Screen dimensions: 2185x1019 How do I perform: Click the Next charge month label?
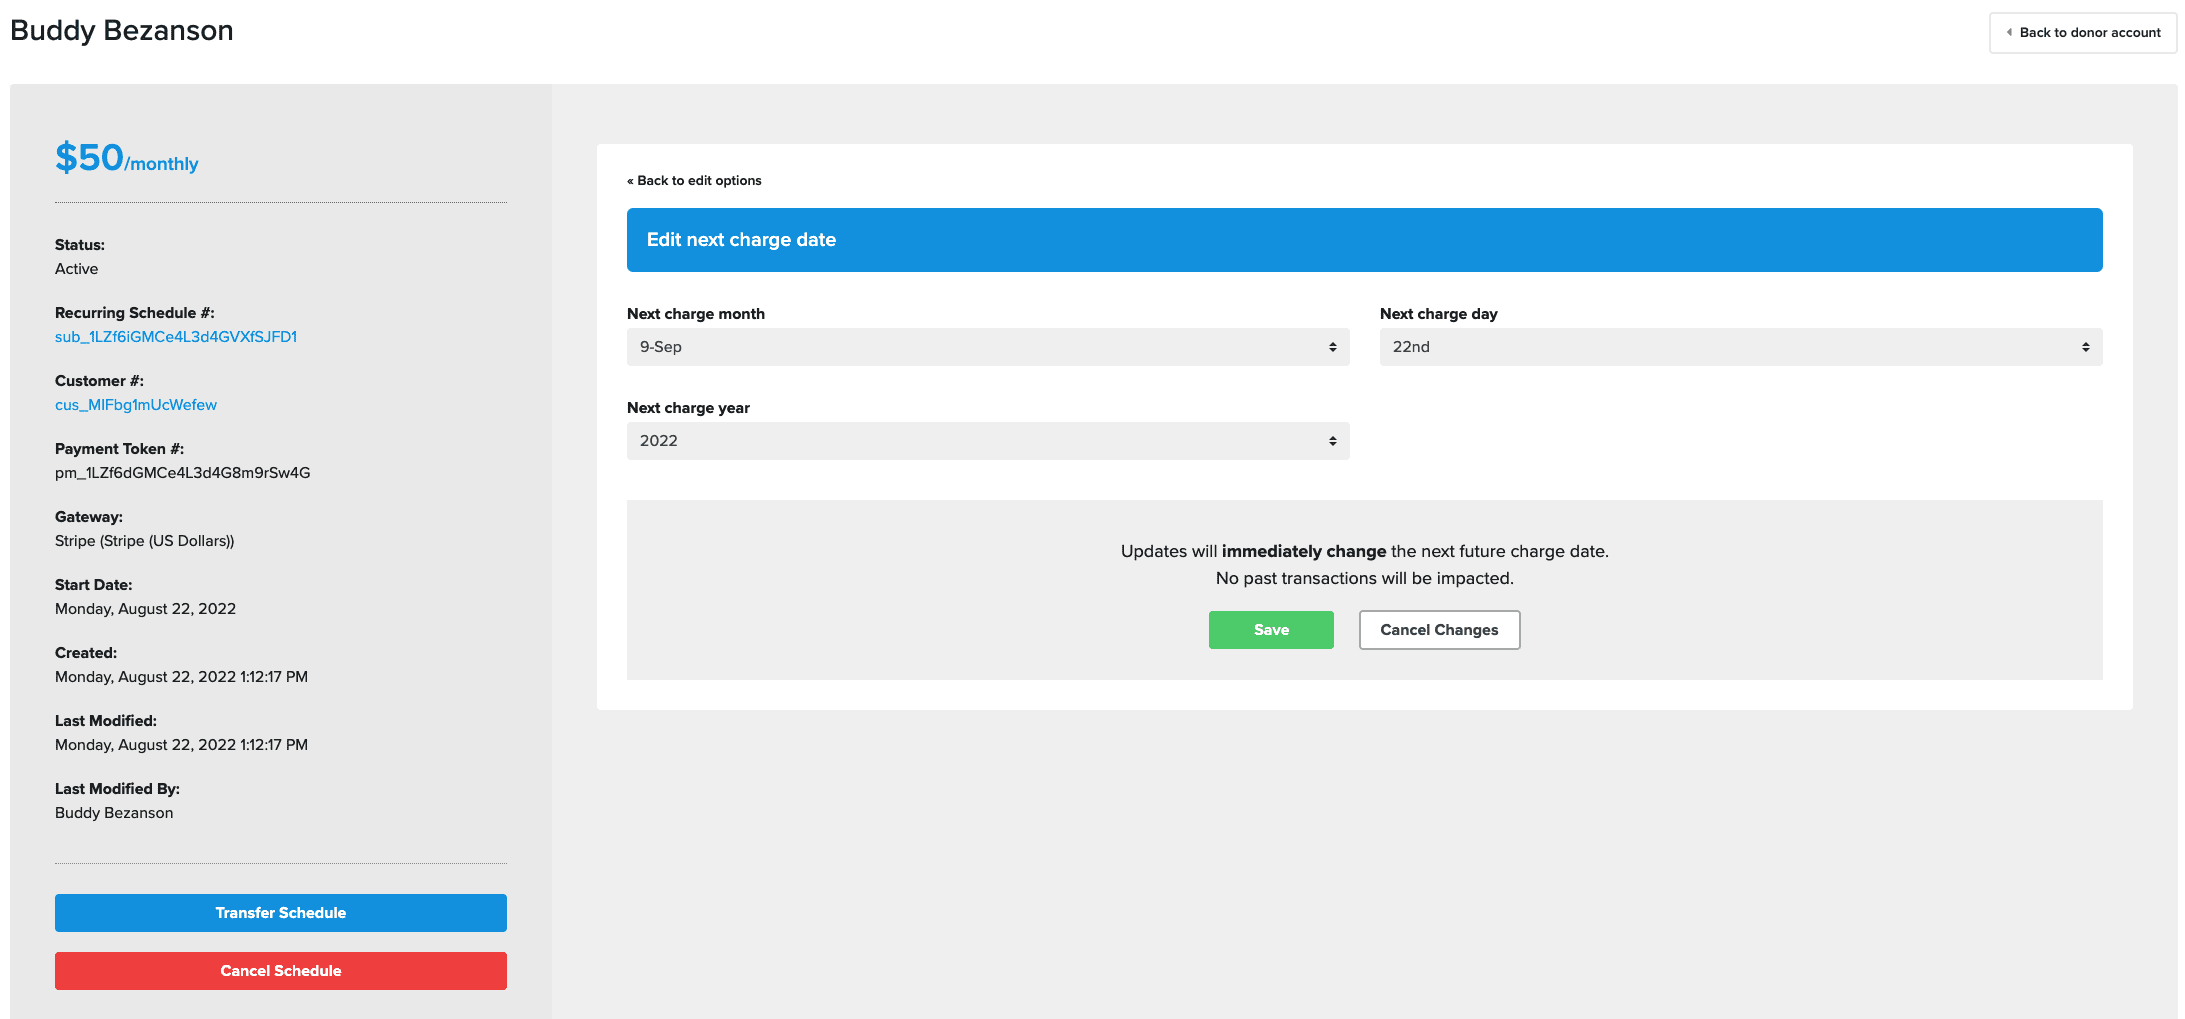click(x=695, y=314)
